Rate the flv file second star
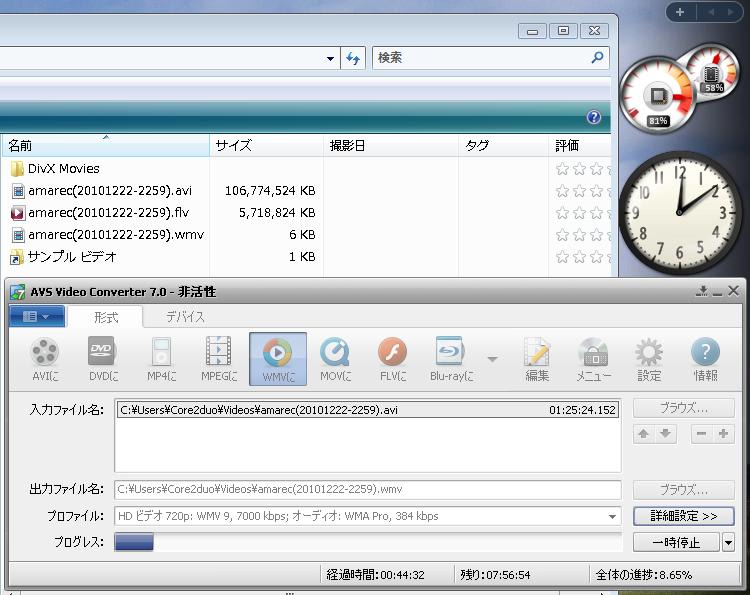750x595 pixels. click(579, 213)
